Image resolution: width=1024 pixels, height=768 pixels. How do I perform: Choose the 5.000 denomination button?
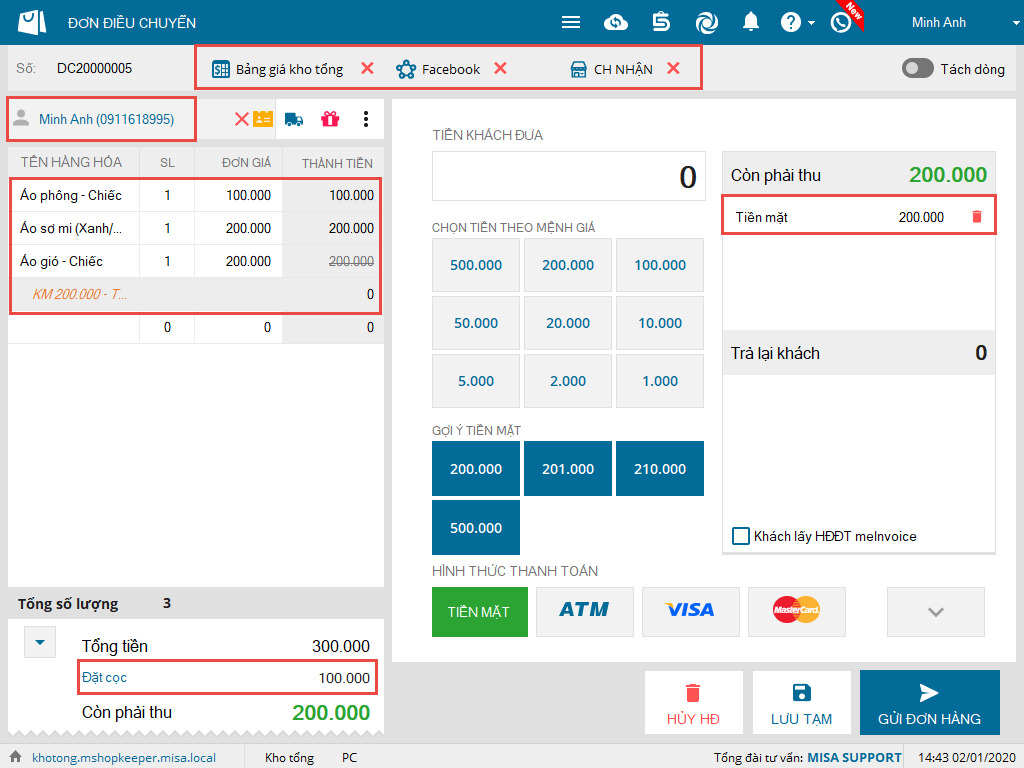point(475,381)
